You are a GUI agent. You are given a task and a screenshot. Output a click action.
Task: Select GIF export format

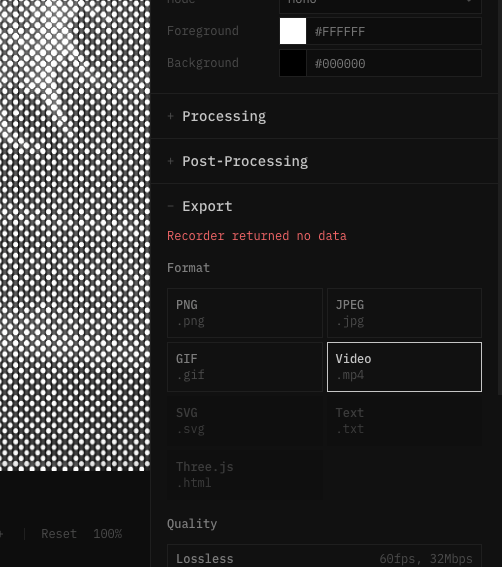click(245, 367)
